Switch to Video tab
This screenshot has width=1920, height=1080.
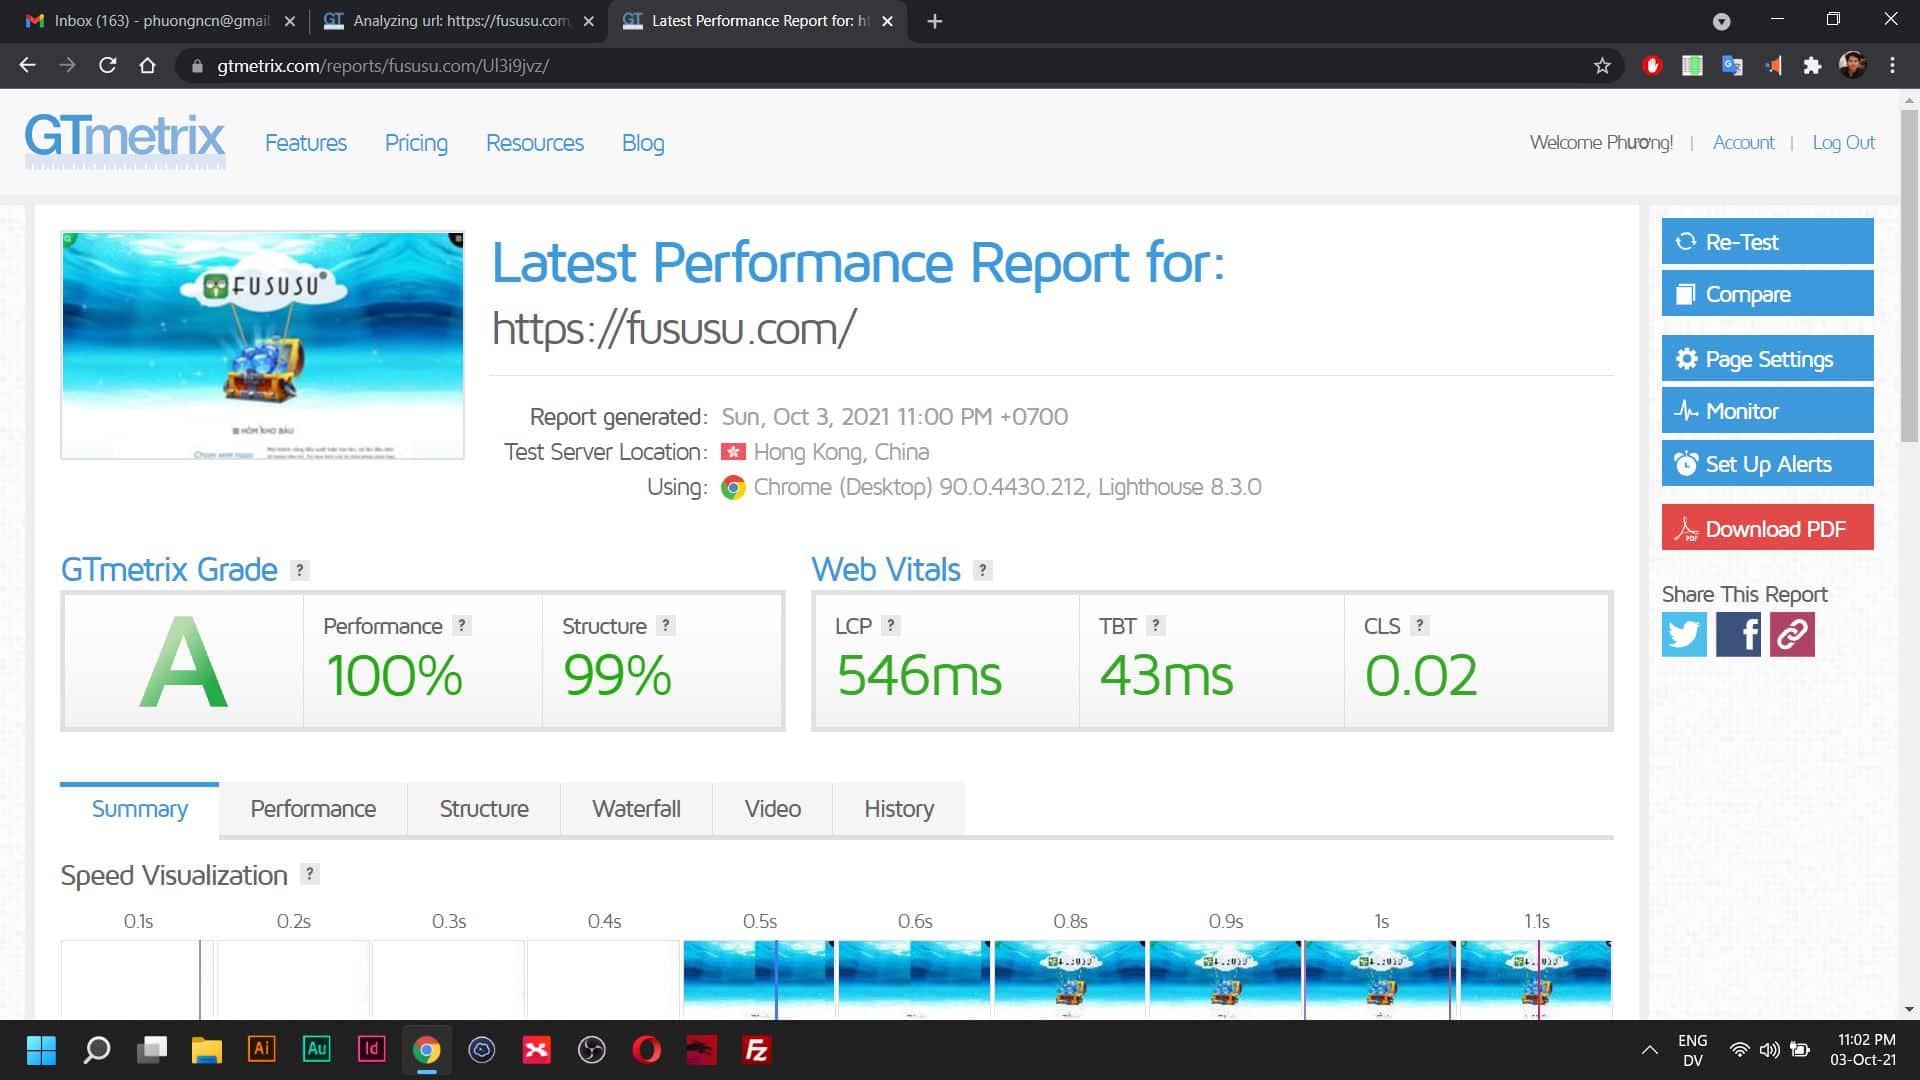point(772,809)
